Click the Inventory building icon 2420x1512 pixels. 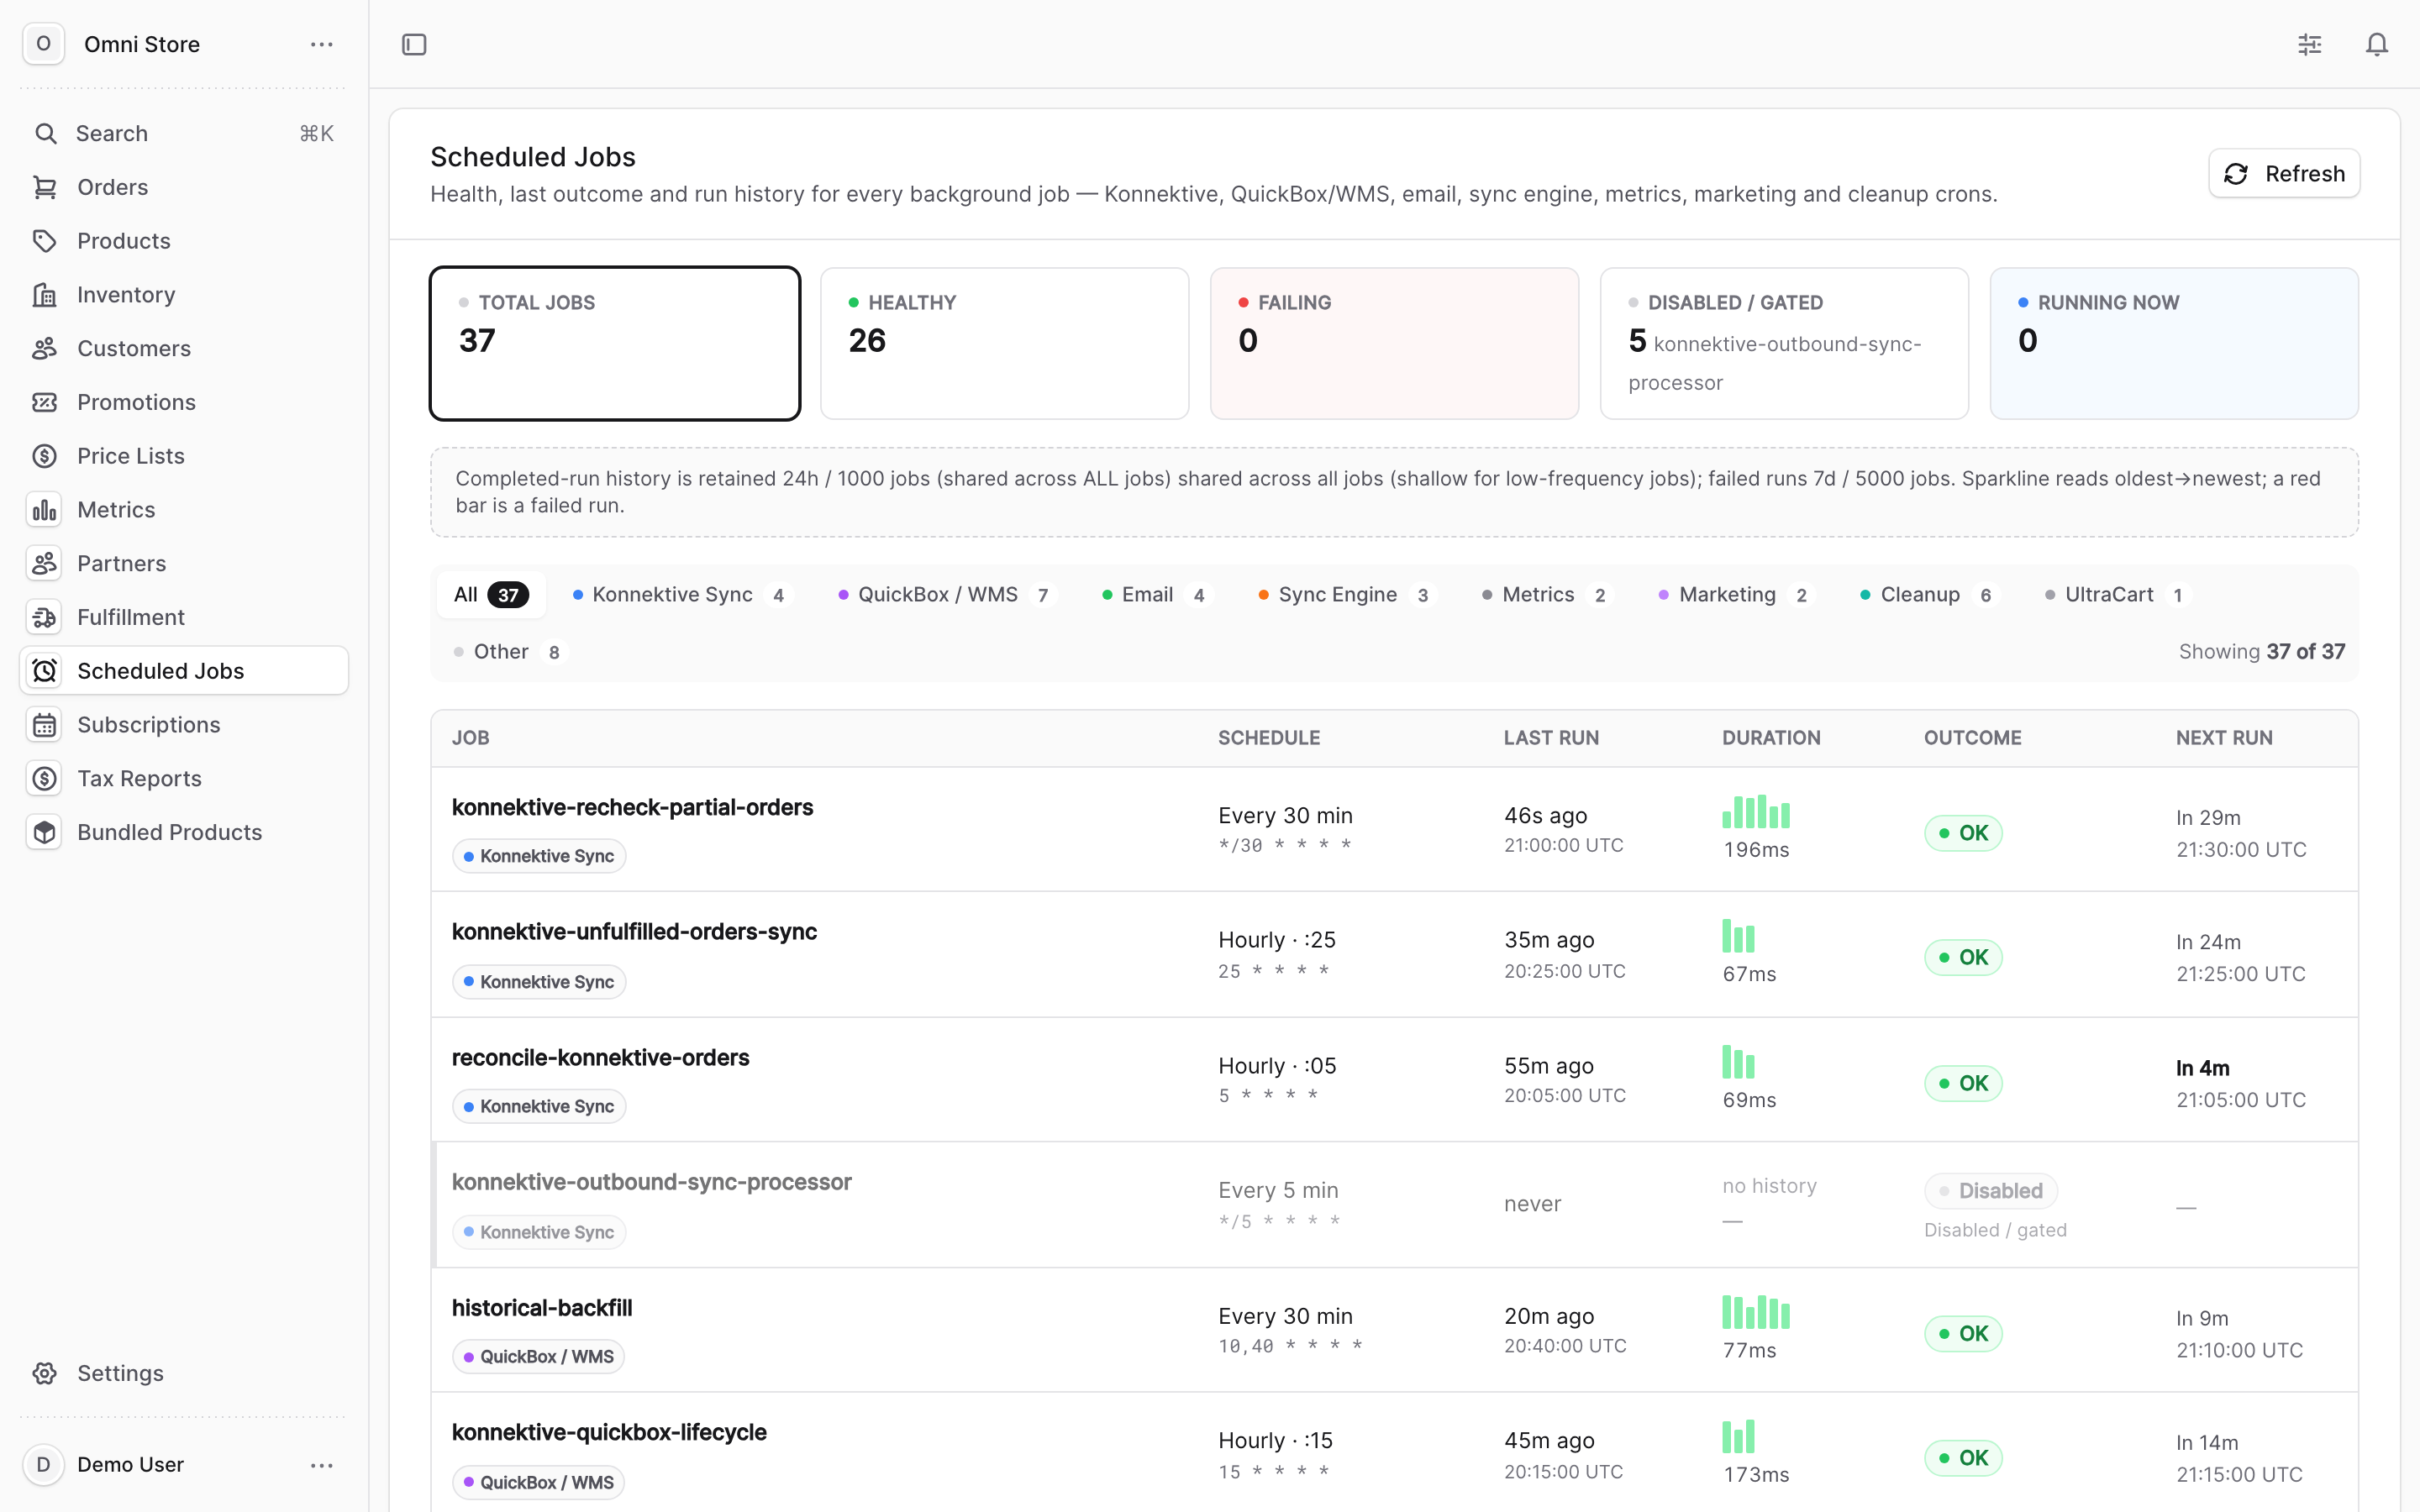[45, 295]
